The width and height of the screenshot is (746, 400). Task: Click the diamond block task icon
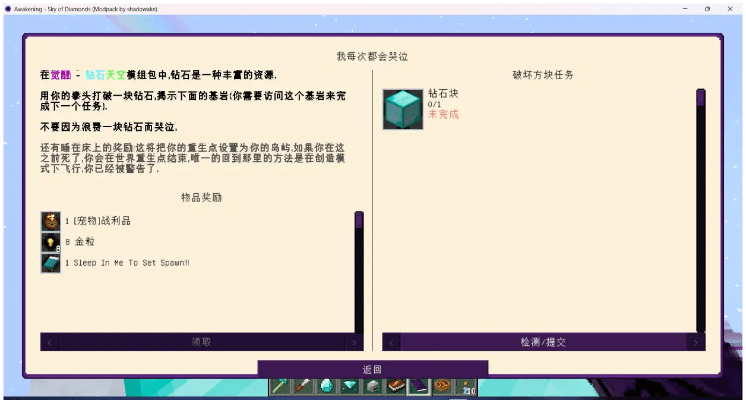tap(403, 109)
